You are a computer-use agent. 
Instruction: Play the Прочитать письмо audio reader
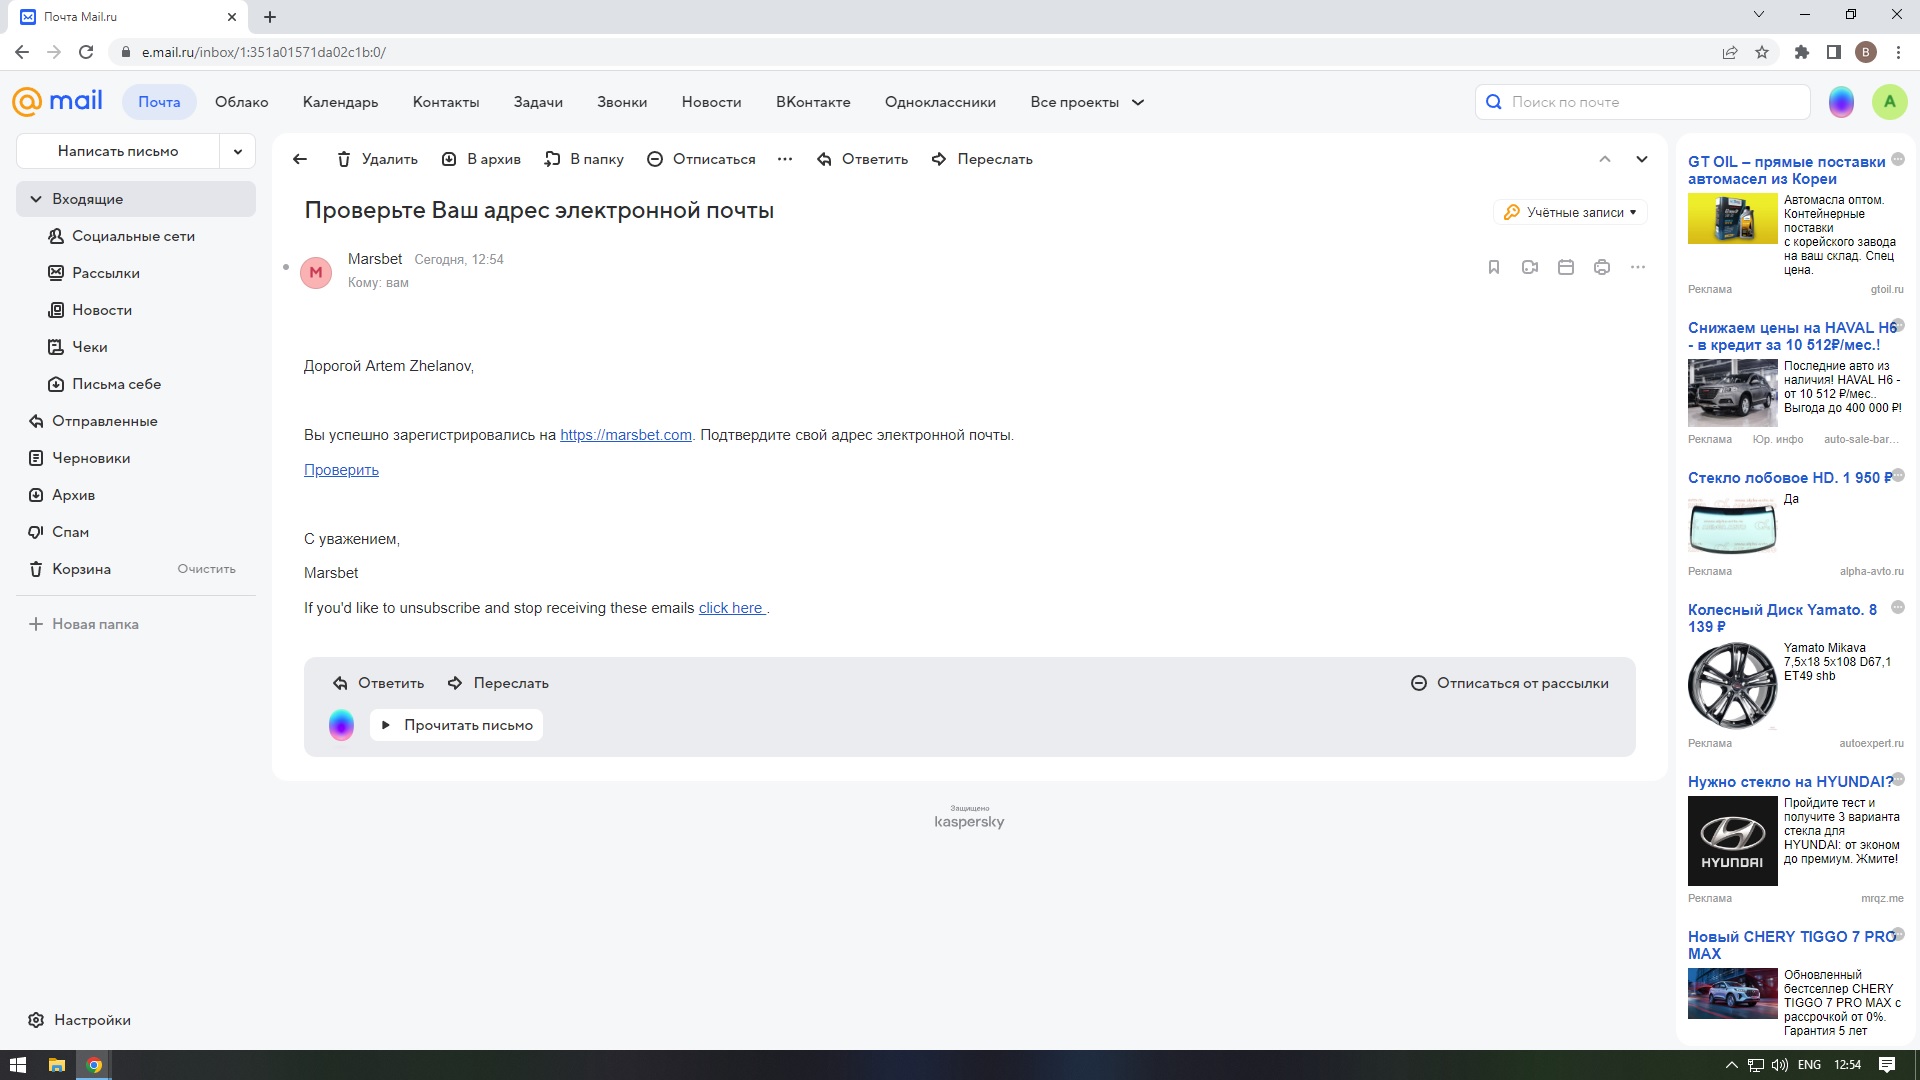click(456, 725)
